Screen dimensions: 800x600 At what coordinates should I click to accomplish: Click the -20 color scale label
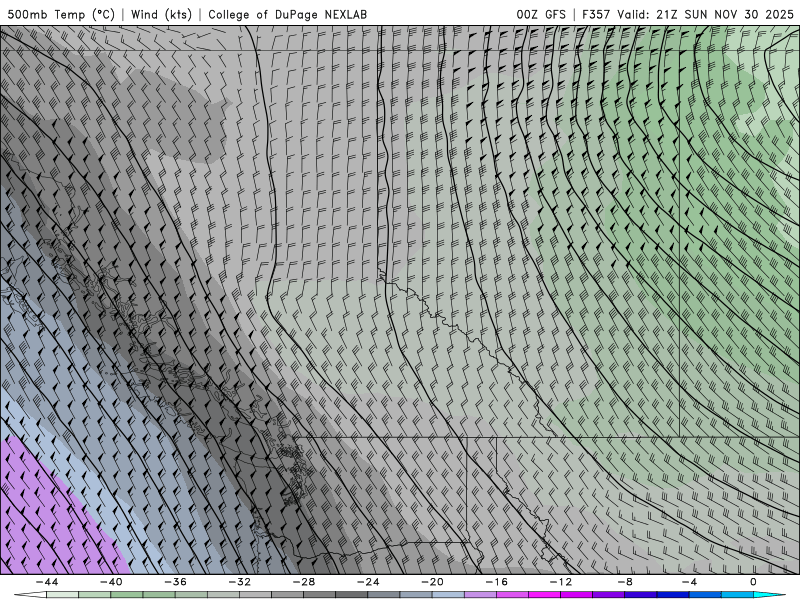[x=432, y=582]
